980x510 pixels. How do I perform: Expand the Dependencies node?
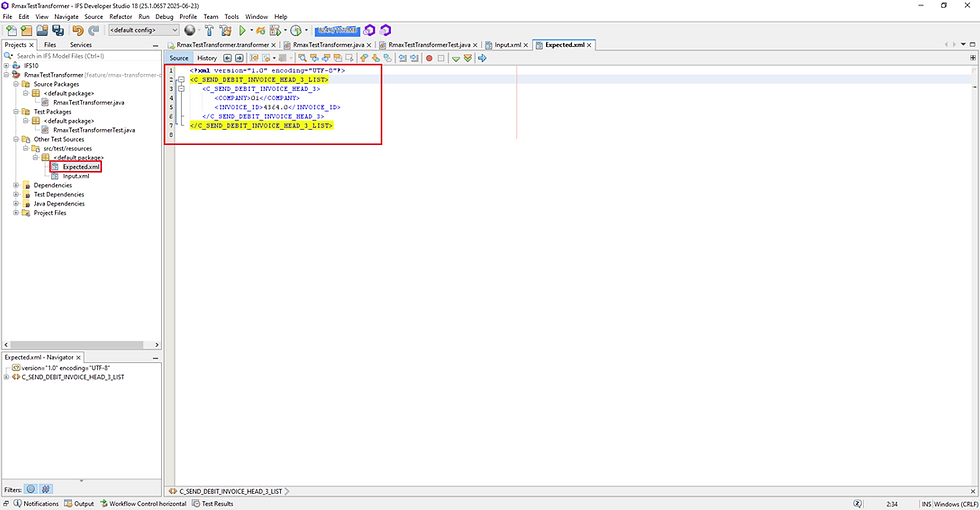pos(16,185)
